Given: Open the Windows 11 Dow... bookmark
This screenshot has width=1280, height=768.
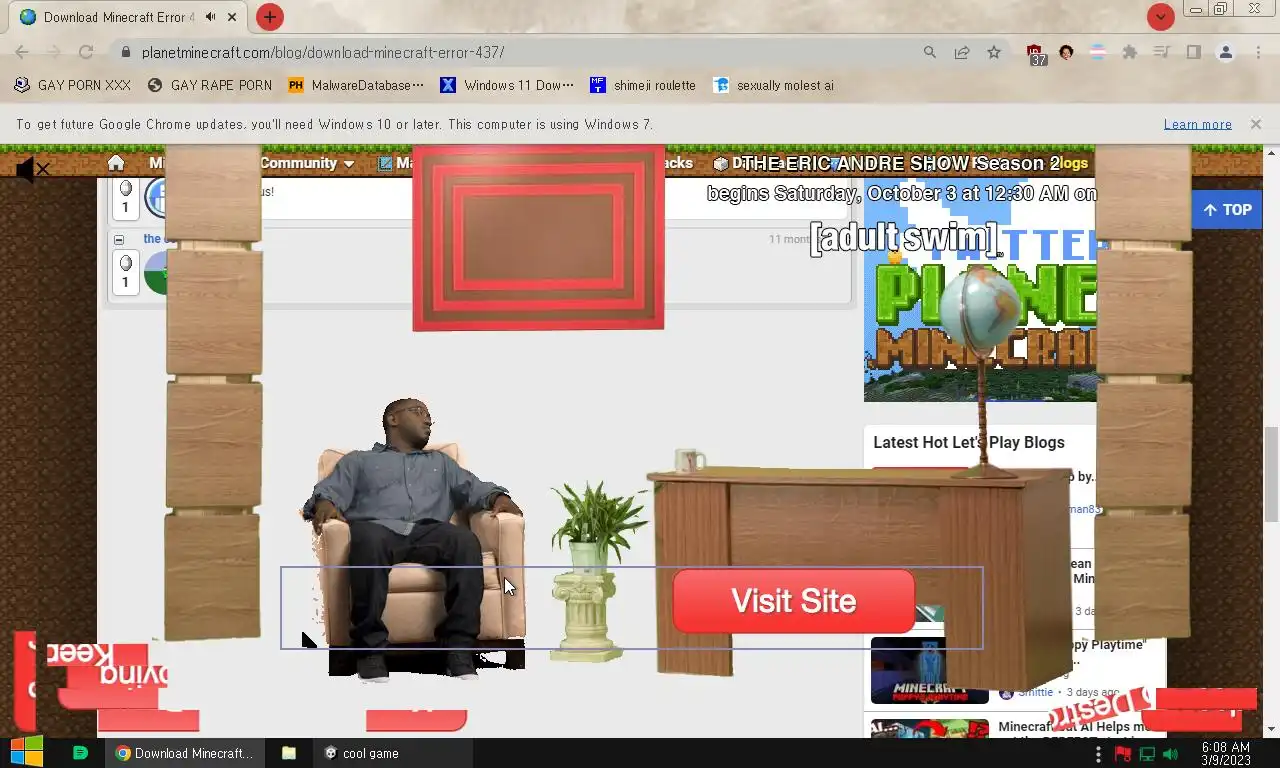Looking at the screenshot, I should [x=508, y=85].
